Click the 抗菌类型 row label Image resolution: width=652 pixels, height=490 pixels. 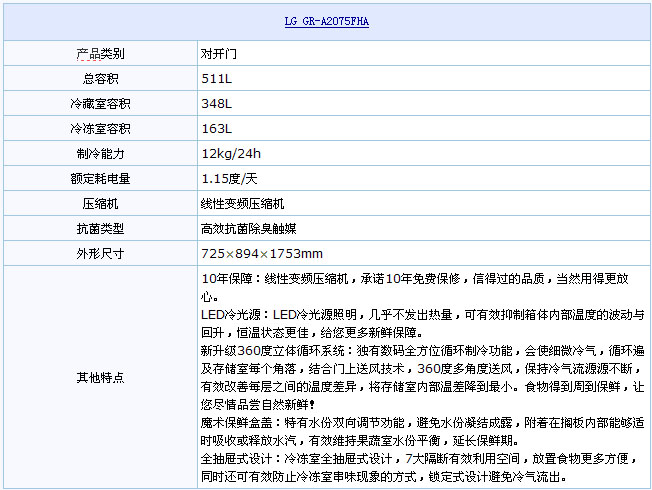click(x=100, y=228)
